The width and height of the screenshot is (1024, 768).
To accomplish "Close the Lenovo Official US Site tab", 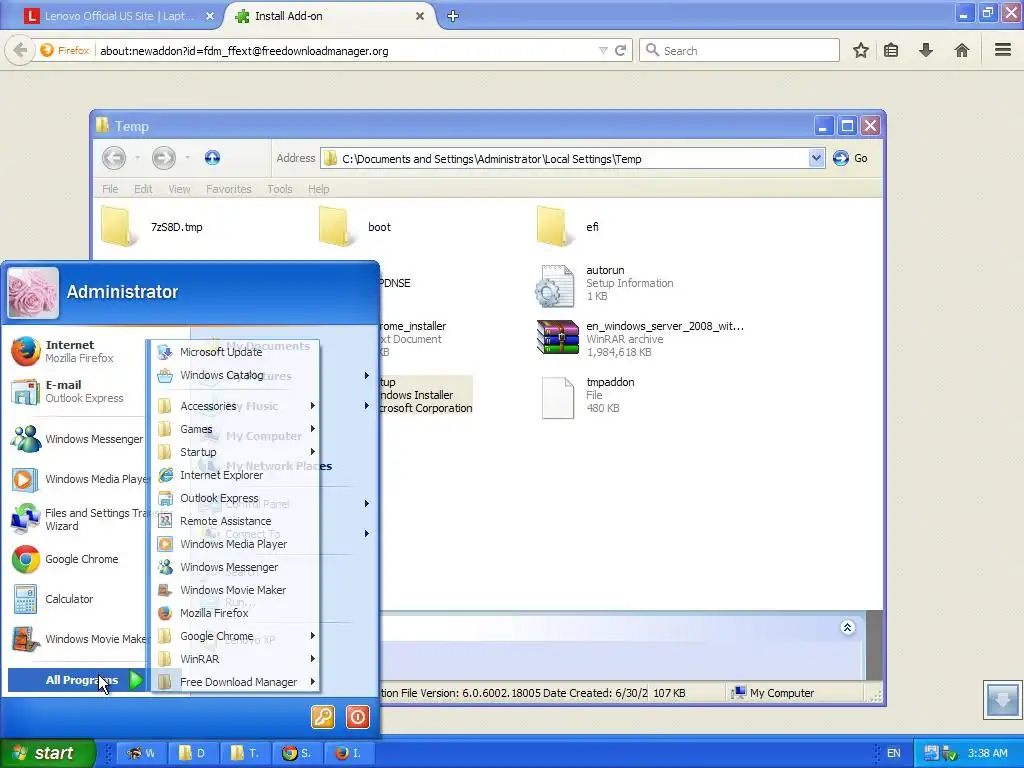I will tap(210, 16).
